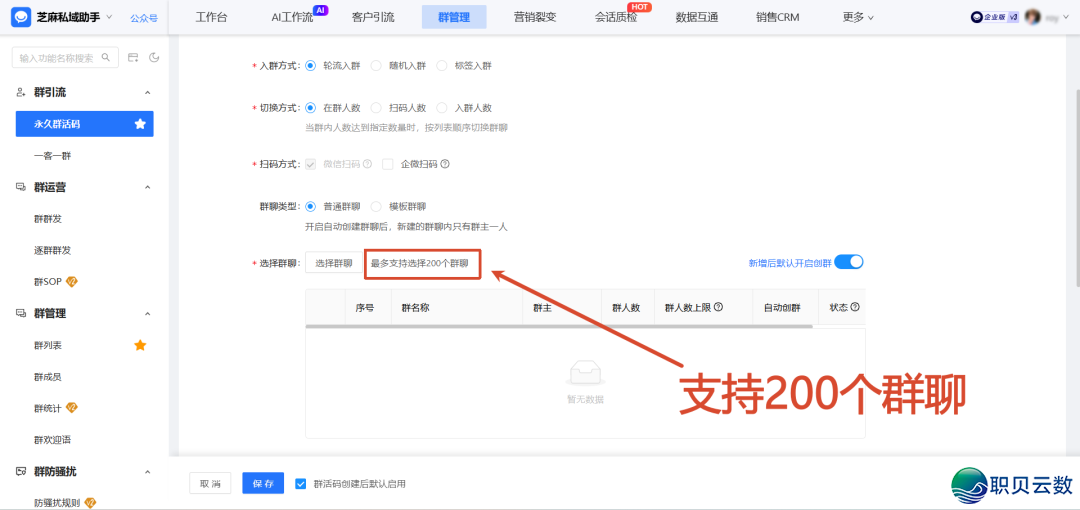Switch to 销售CRM tab
Screen dimensions: 1080x510
click(x=778, y=18)
